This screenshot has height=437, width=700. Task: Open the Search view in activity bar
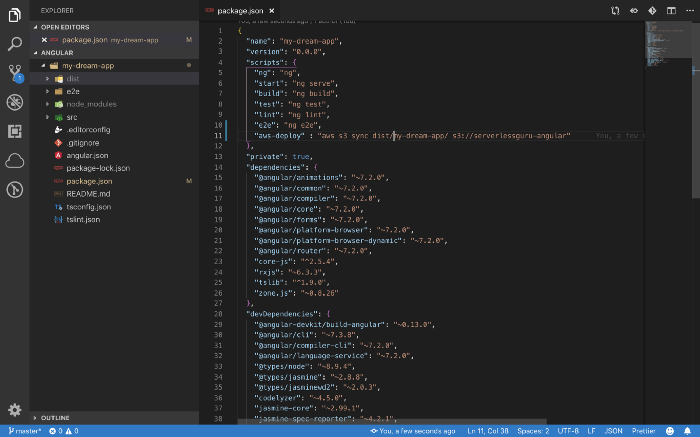click(x=14, y=44)
